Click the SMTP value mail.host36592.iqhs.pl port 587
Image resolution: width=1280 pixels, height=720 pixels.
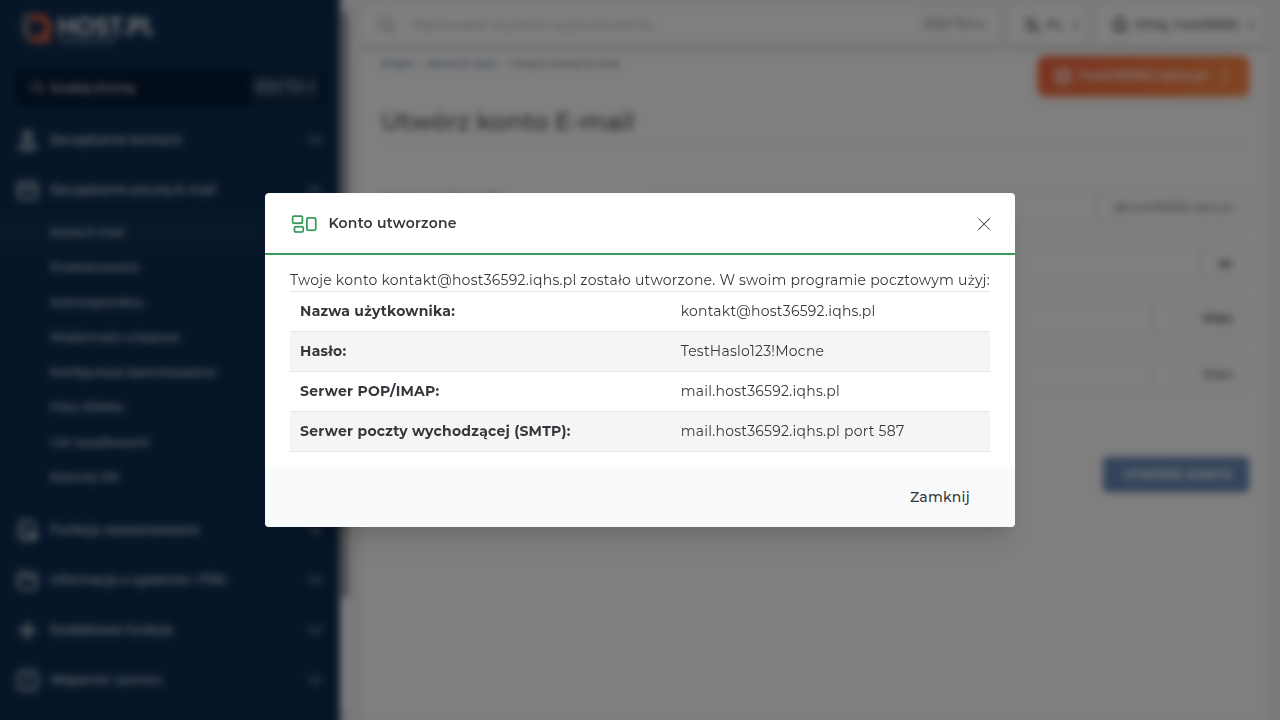point(792,431)
